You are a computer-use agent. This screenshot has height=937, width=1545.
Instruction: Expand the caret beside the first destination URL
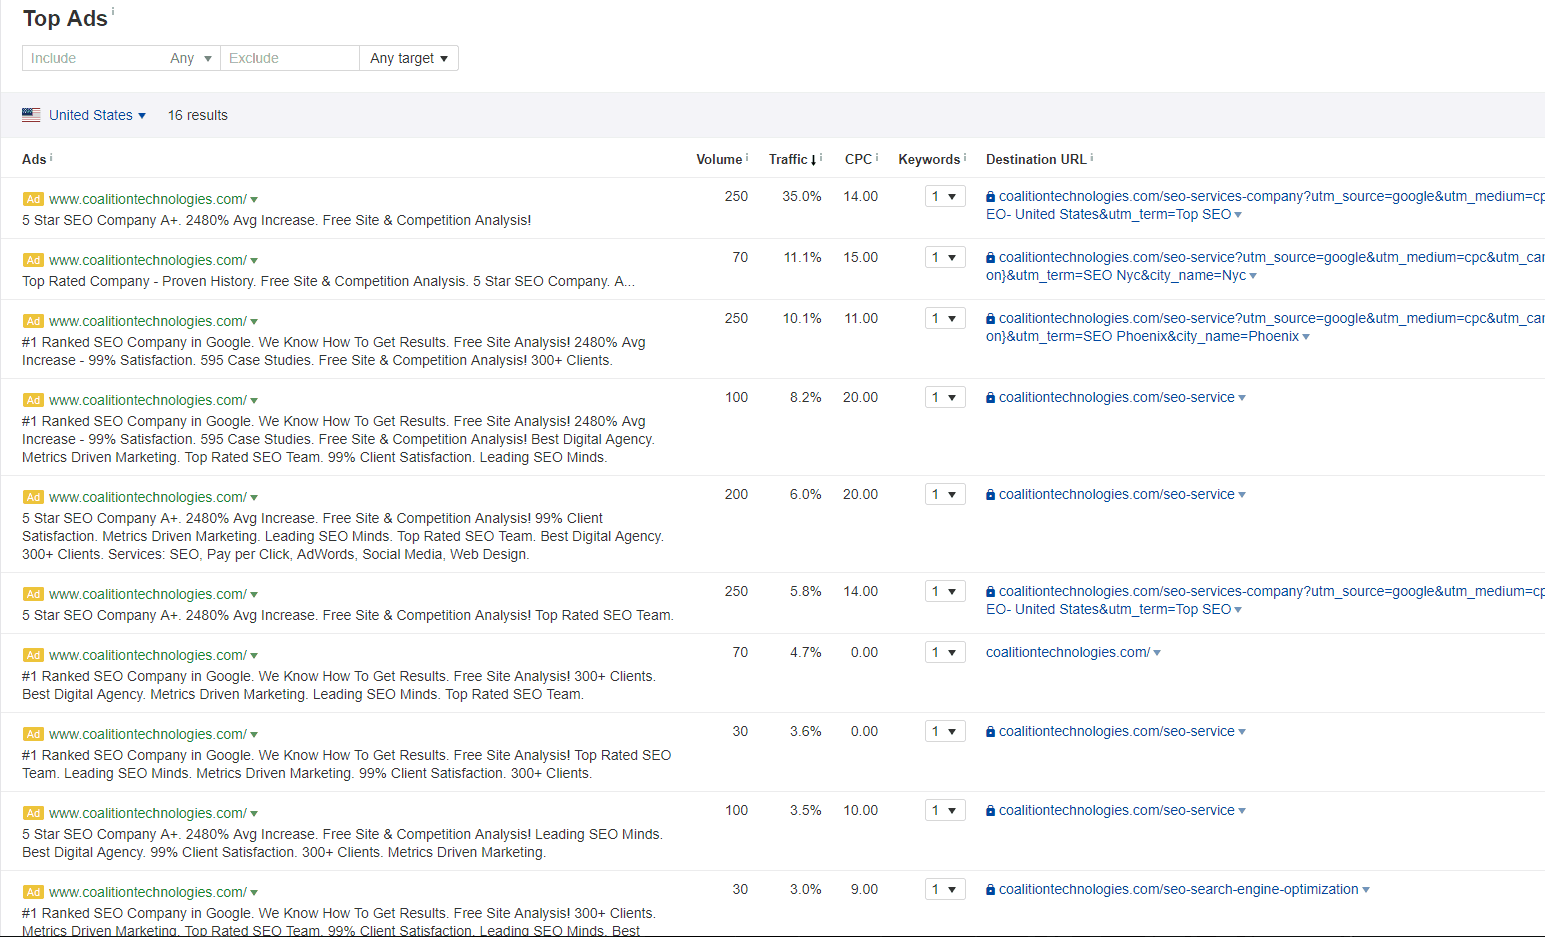click(1239, 214)
